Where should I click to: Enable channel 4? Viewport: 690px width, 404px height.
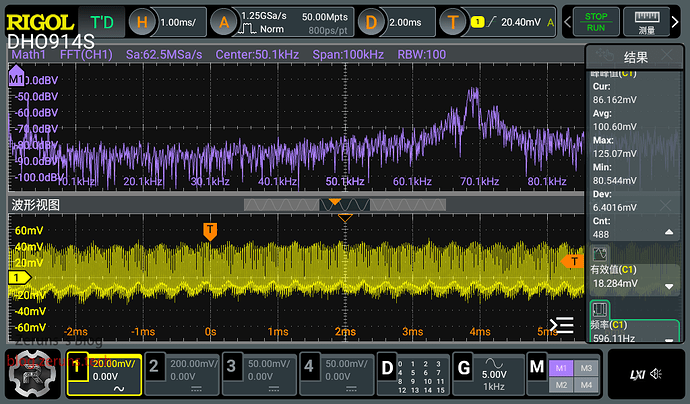(x=337, y=376)
